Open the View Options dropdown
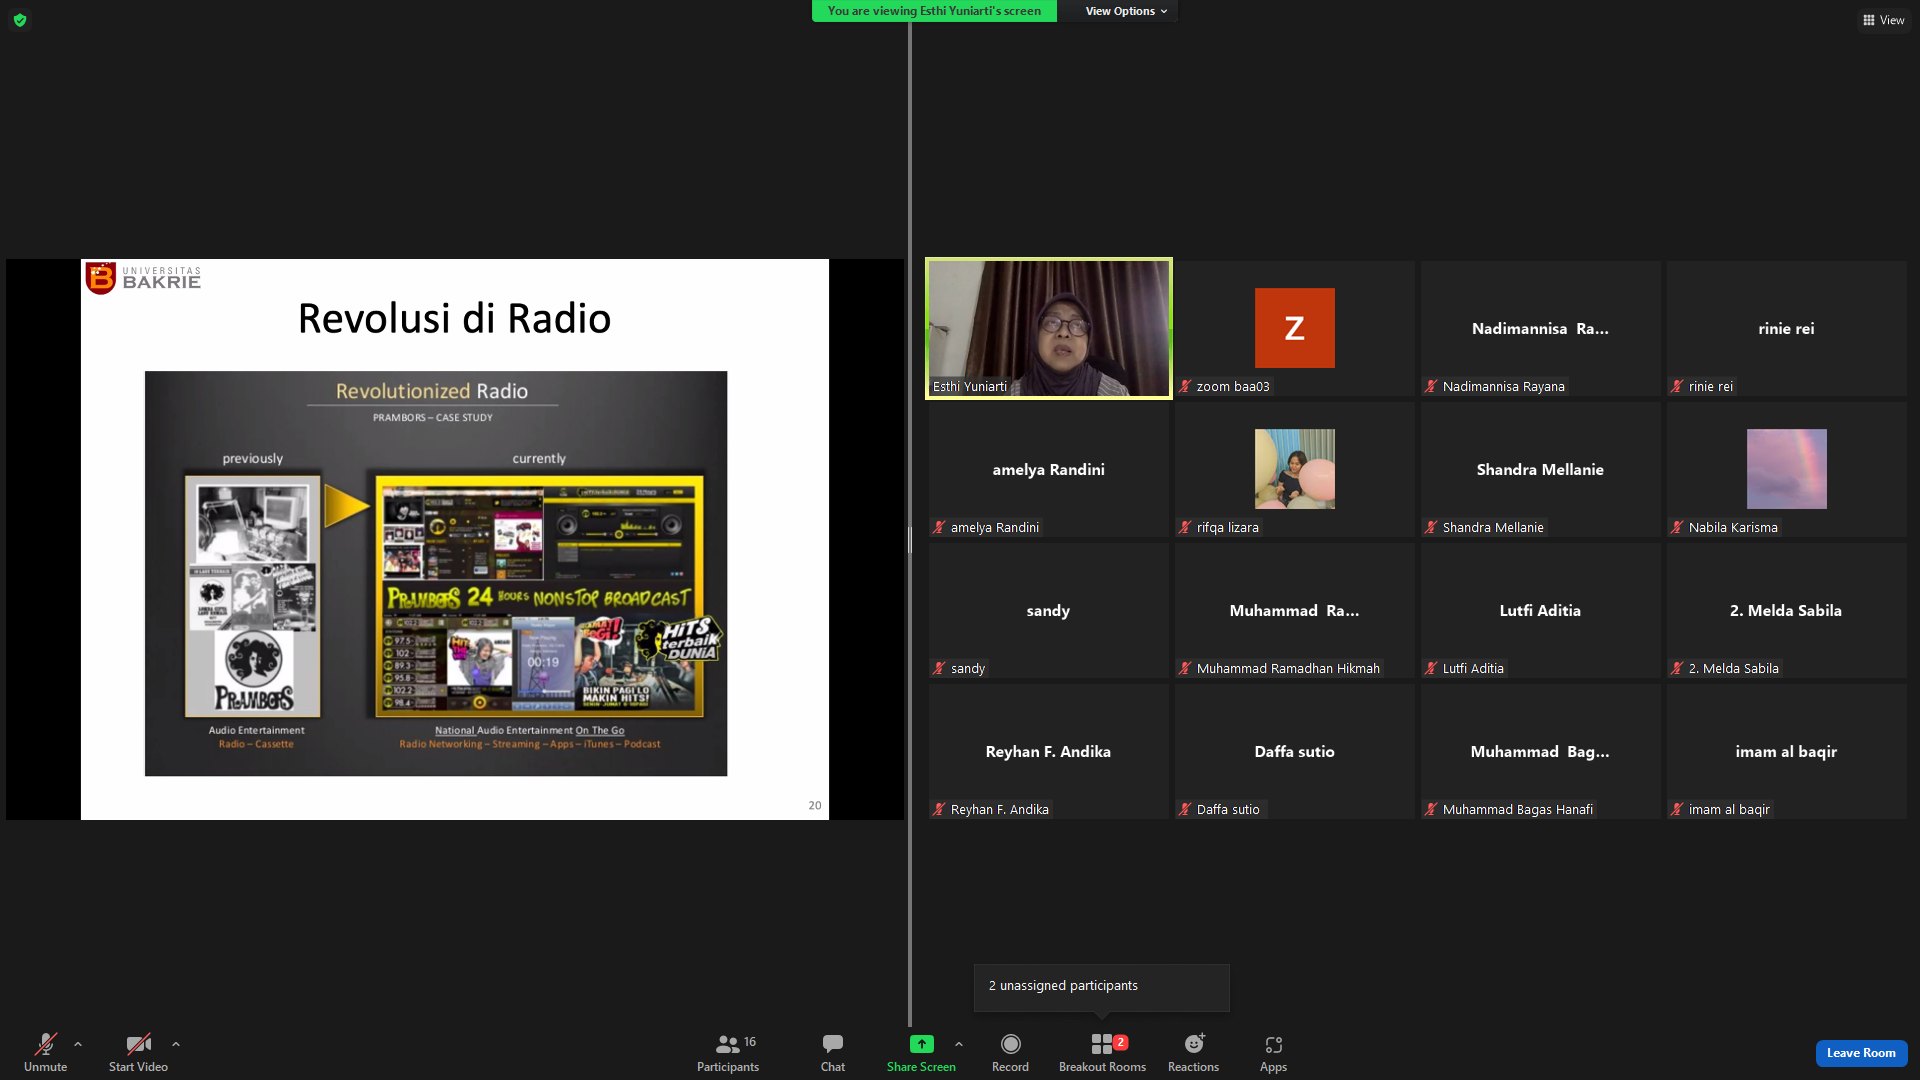 (1126, 11)
